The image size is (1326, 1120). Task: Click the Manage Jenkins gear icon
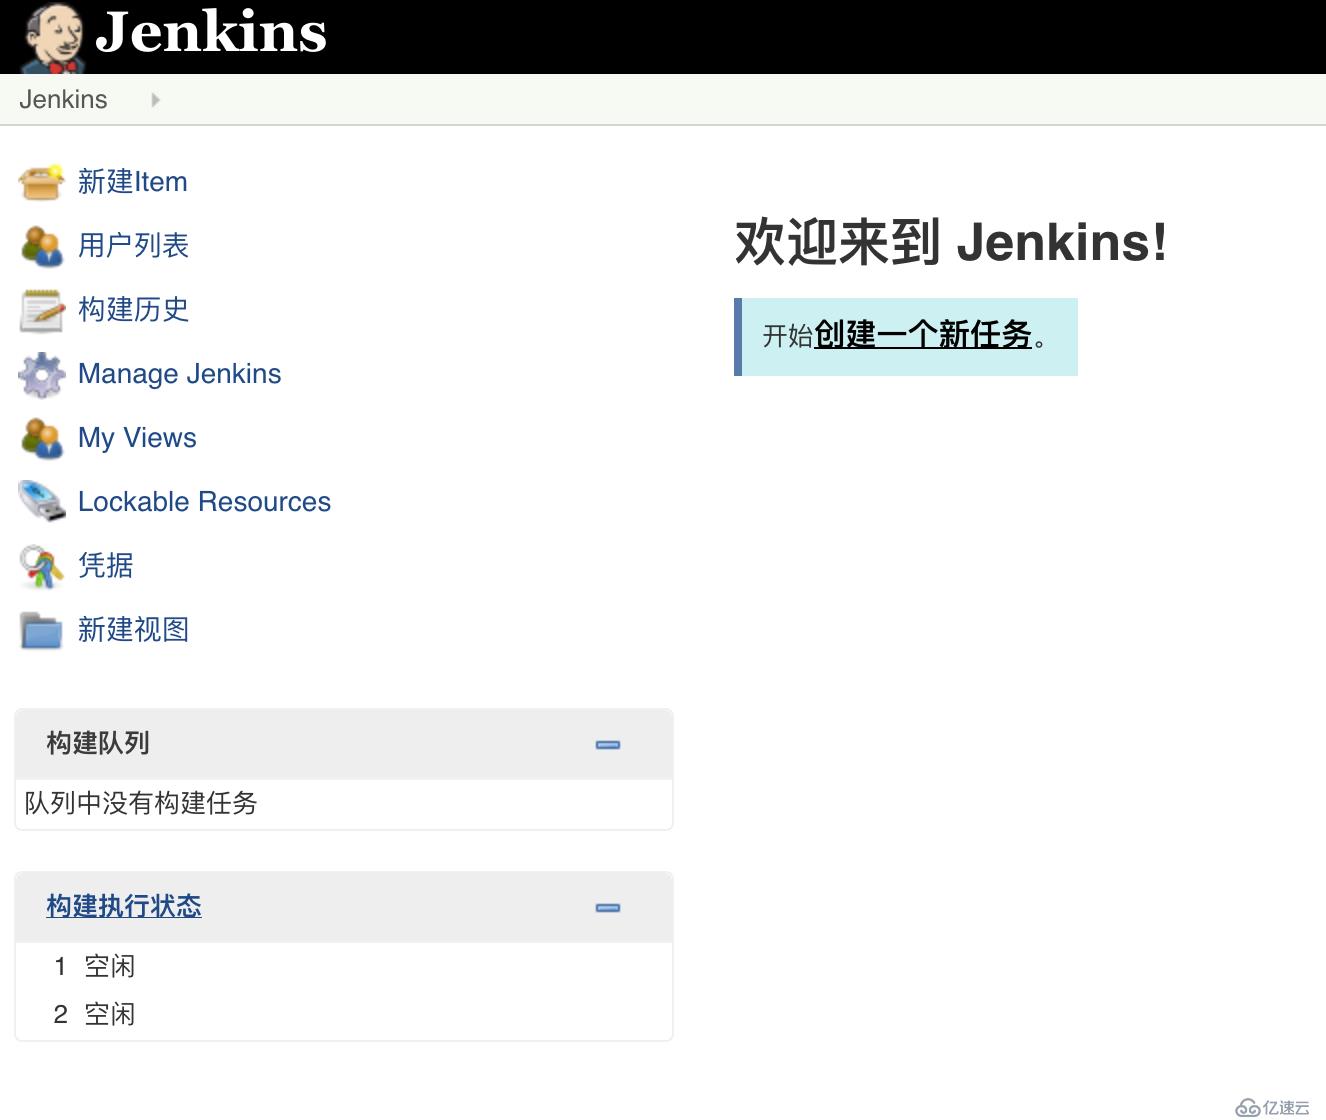pyautogui.click(x=41, y=374)
